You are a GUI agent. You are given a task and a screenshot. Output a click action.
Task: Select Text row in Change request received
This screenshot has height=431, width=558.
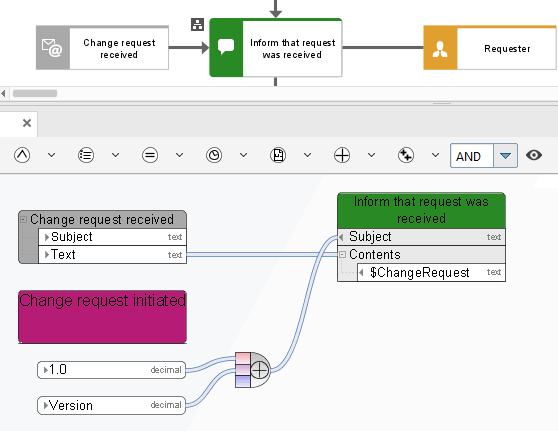112,255
